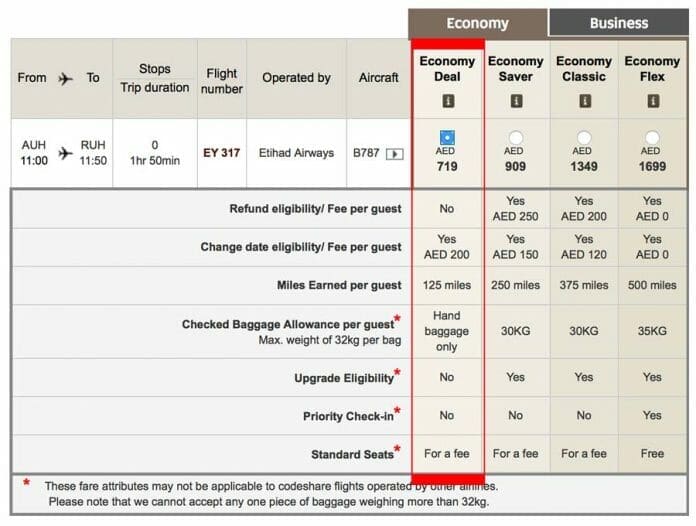
Task: Click the Standard Seats label
Action: 352,455
